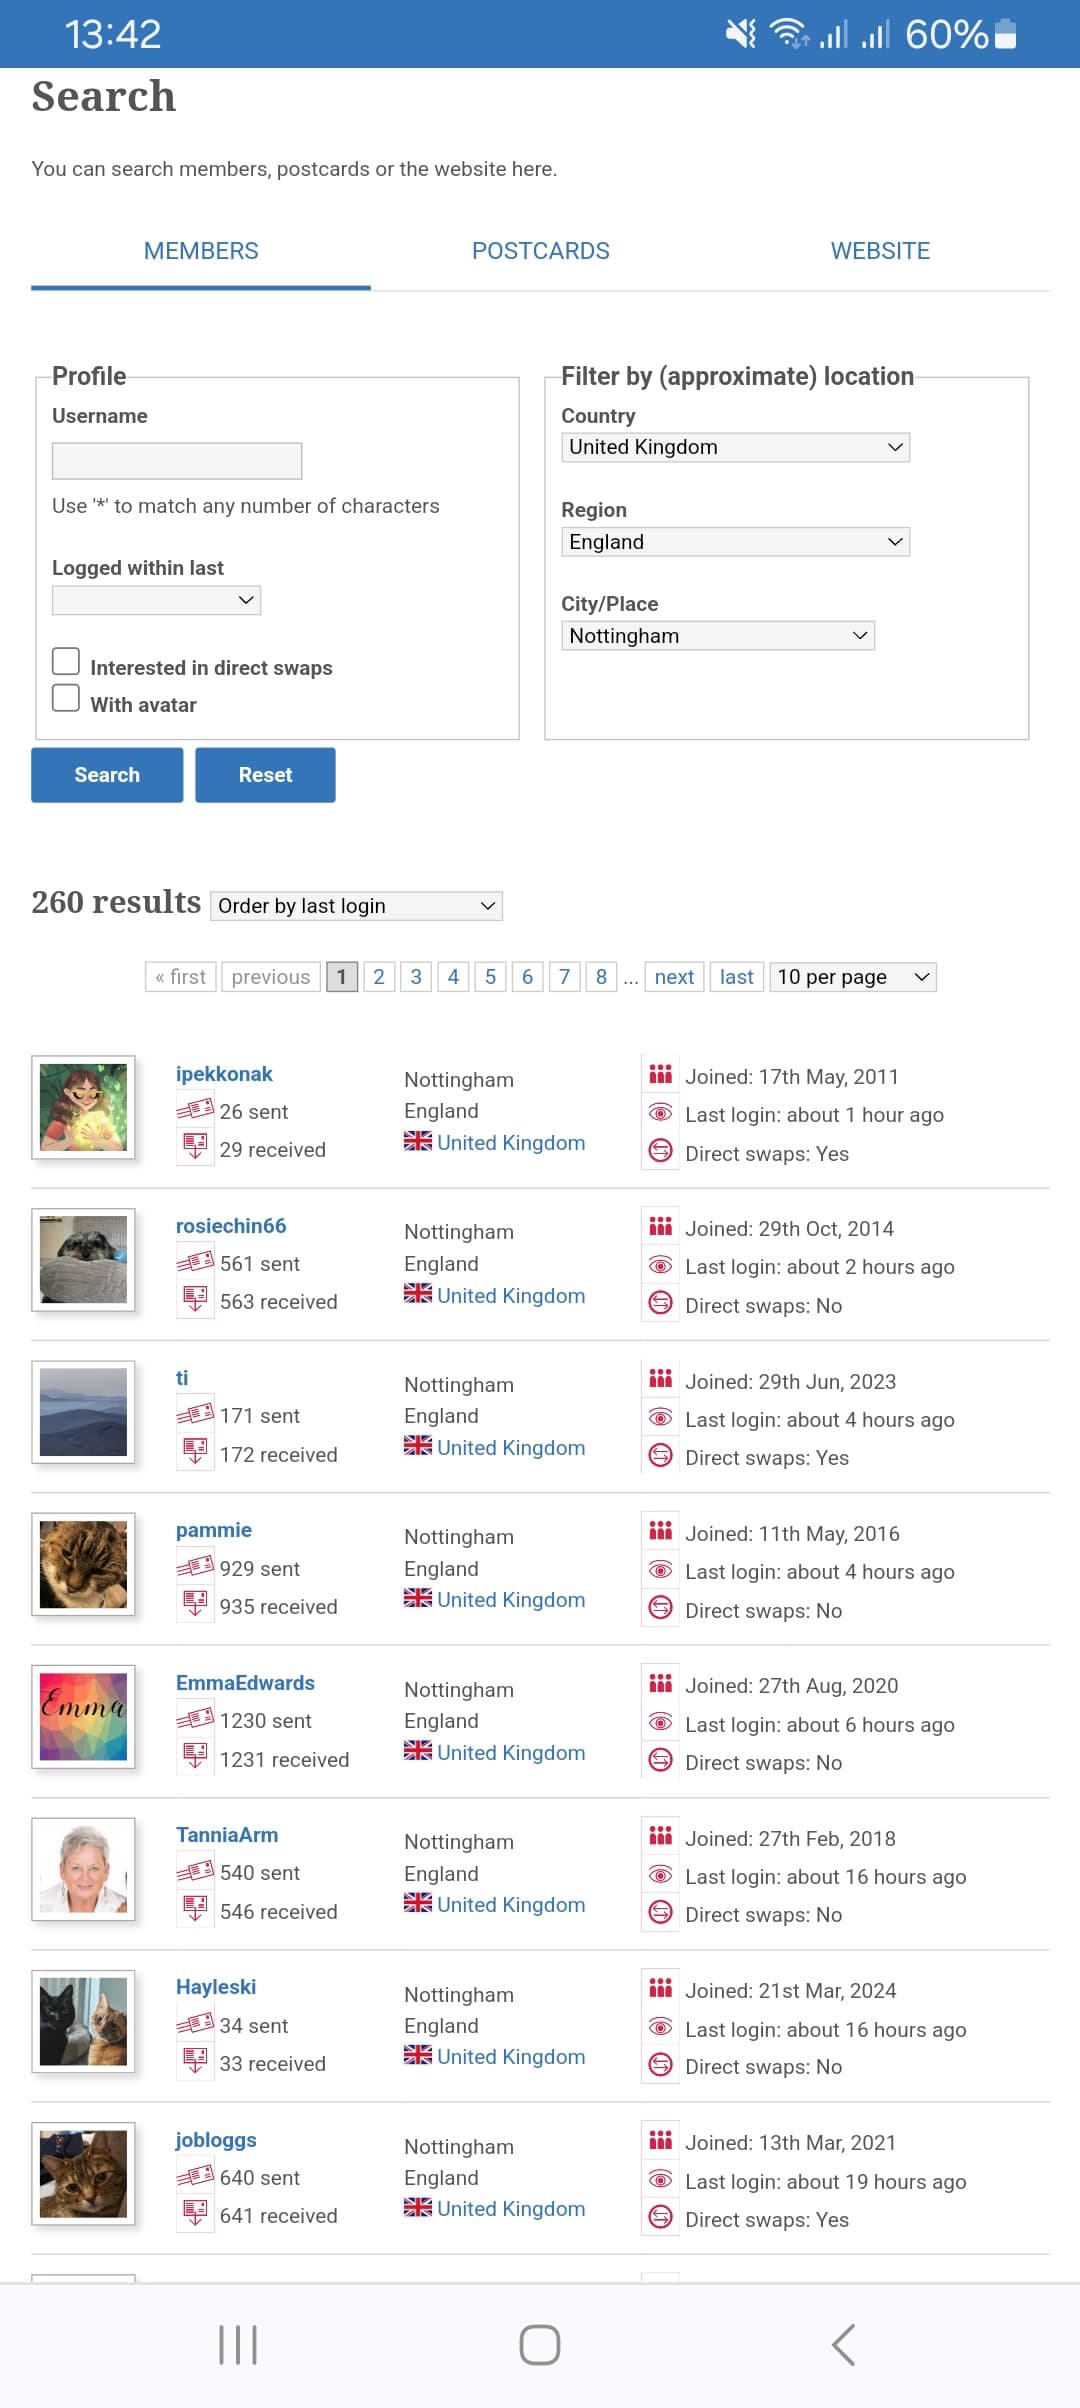This screenshot has width=1080, height=2408.
Task: Check the With avatar checkbox
Action: click(66, 698)
